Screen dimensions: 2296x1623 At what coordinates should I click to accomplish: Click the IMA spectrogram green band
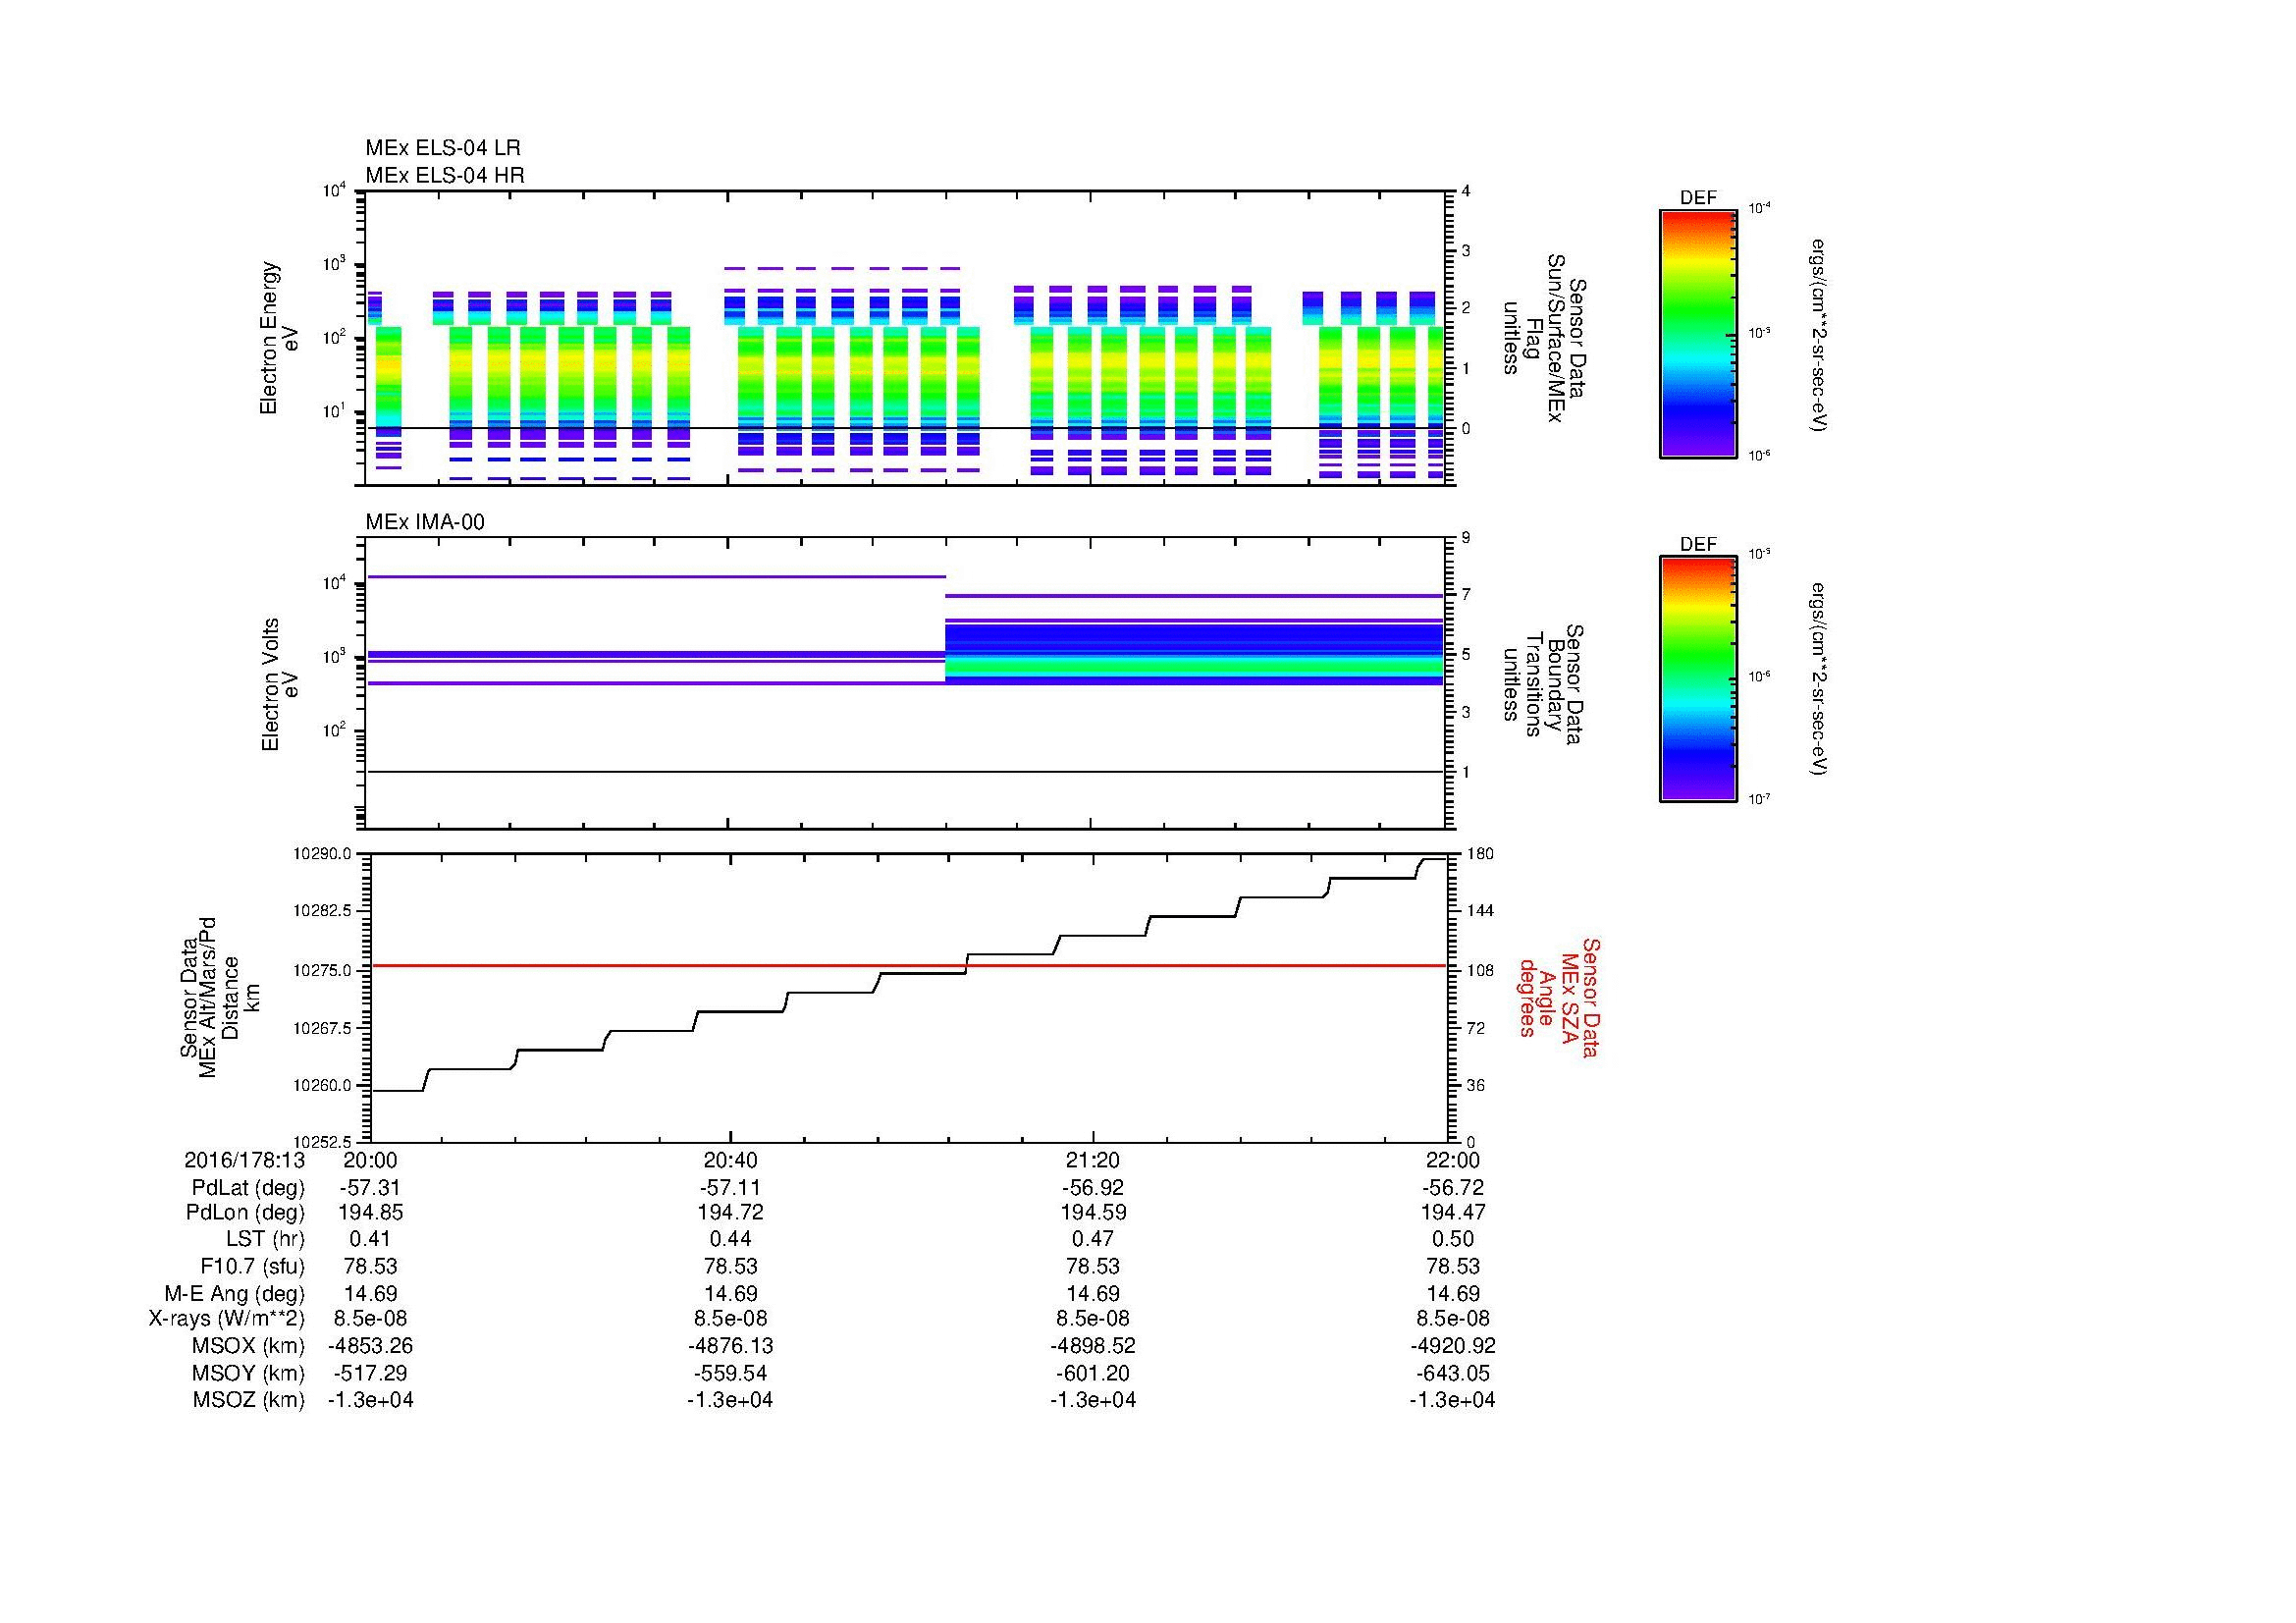coord(1195,665)
